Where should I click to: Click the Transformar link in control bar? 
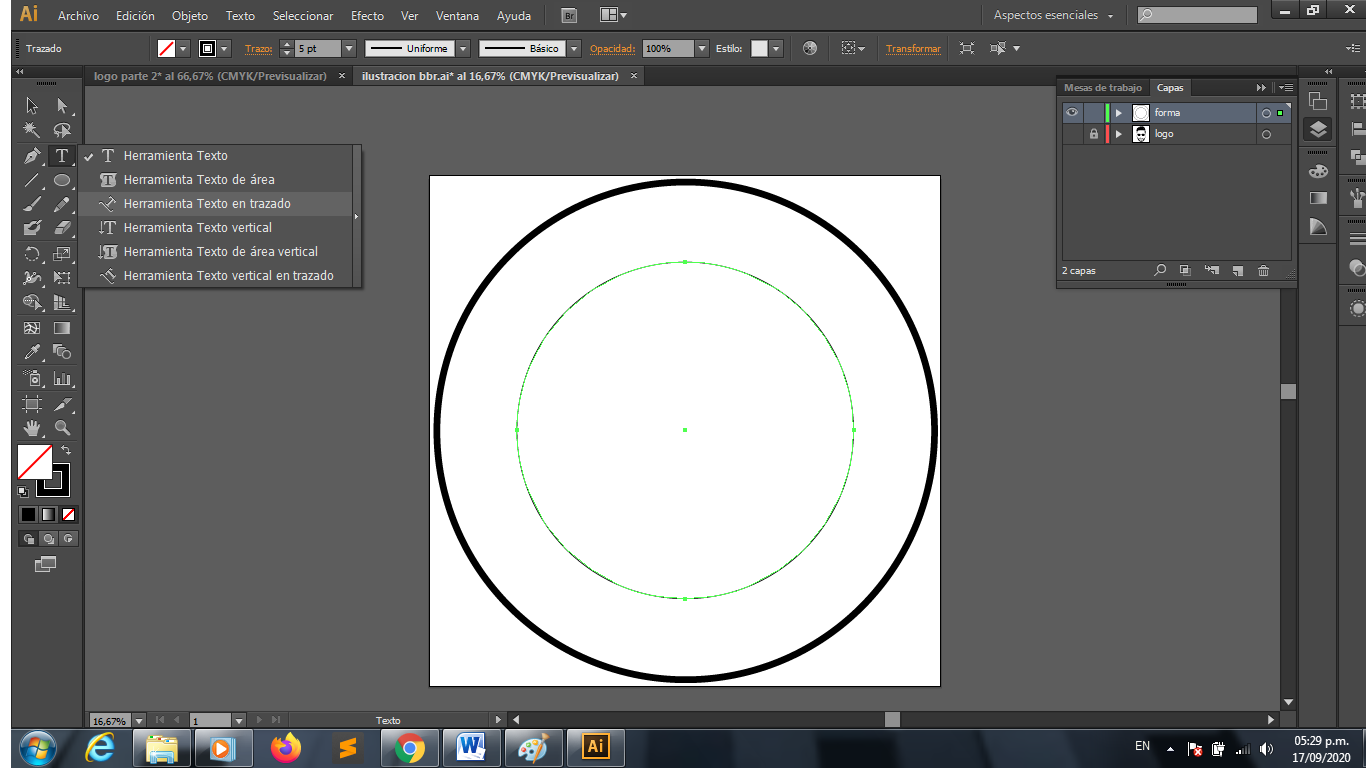(x=913, y=48)
